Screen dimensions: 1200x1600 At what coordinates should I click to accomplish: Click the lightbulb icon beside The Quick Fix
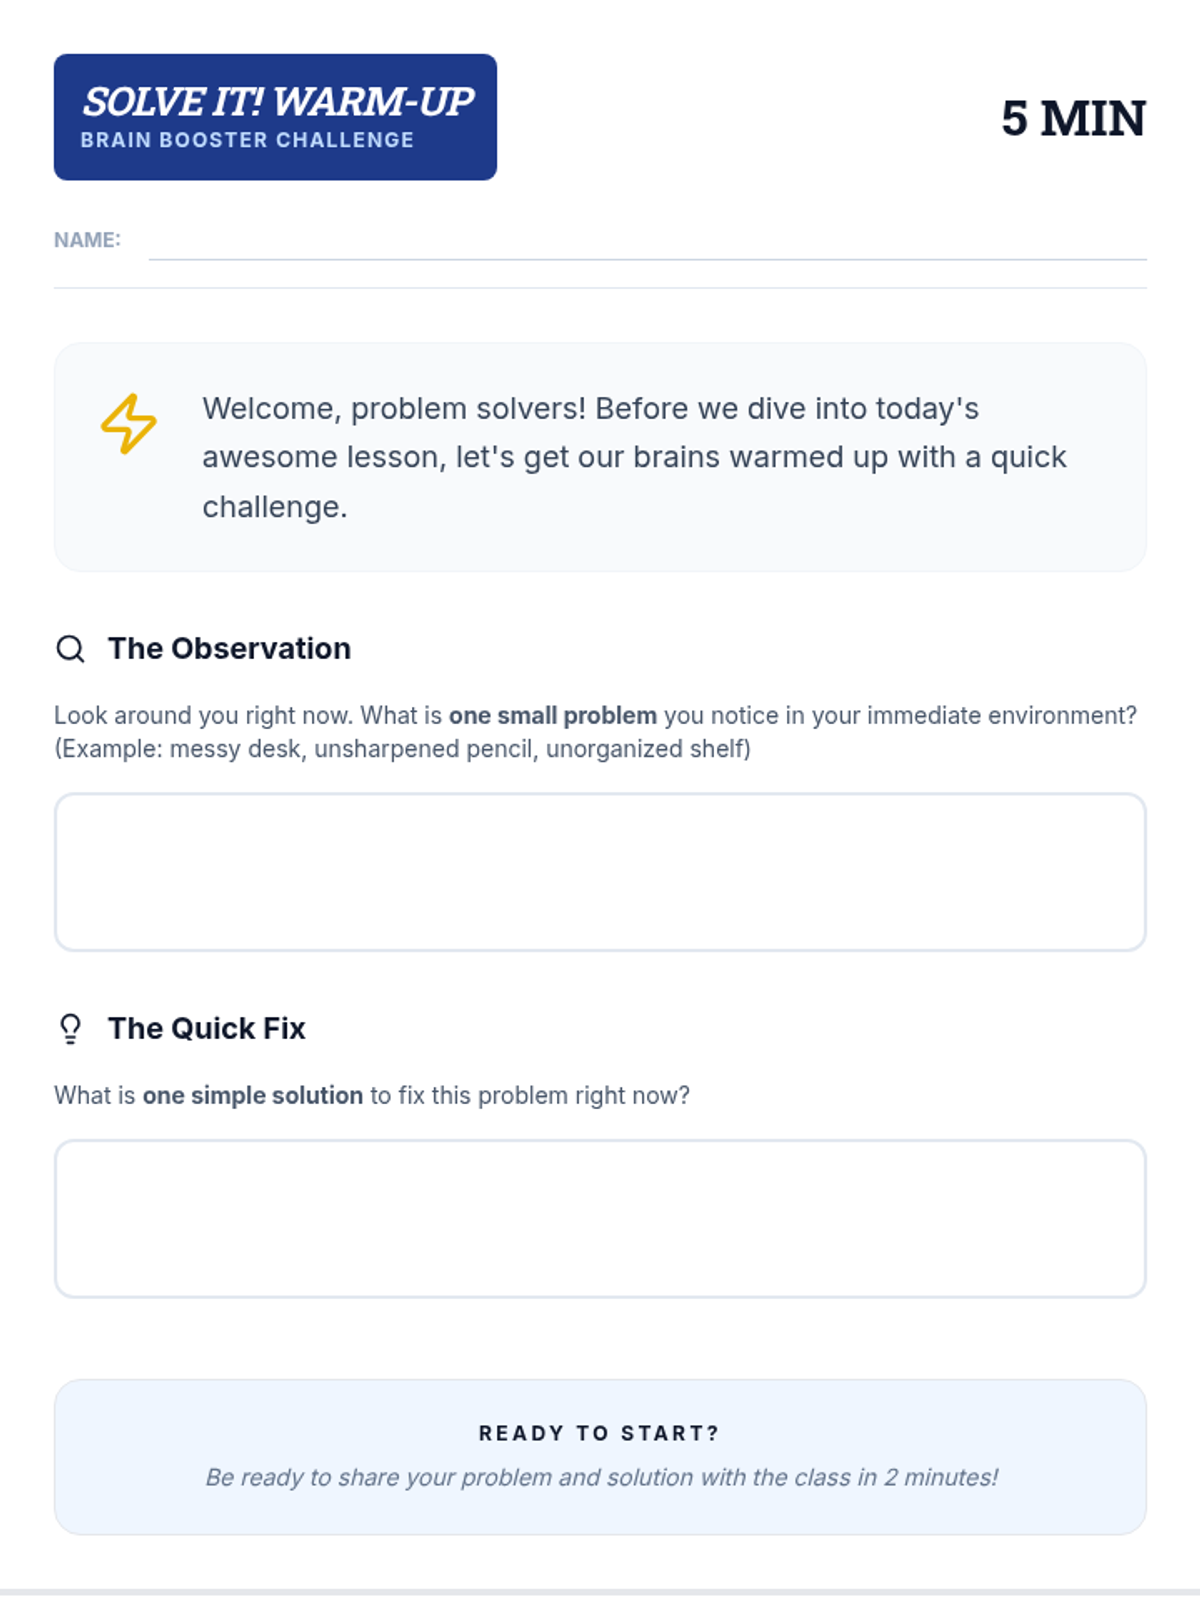pyautogui.click(x=70, y=1029)
